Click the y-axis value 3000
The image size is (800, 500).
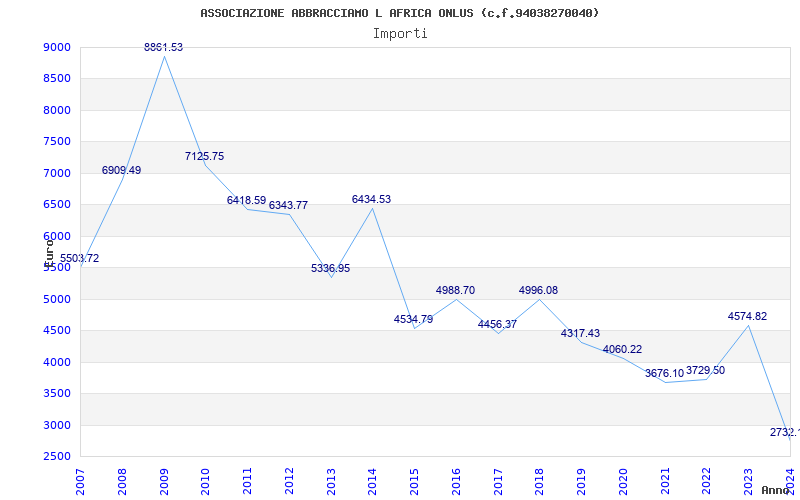(57, 426)
